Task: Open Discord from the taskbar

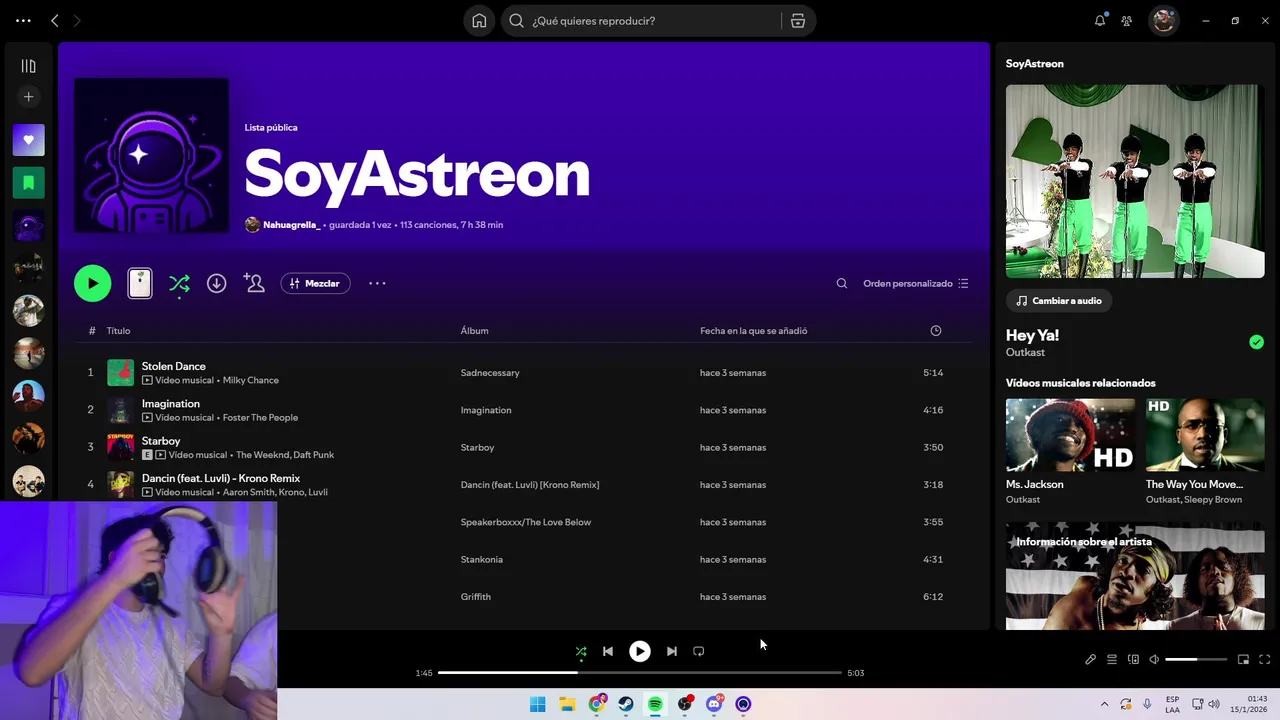Action: (714, 704)
